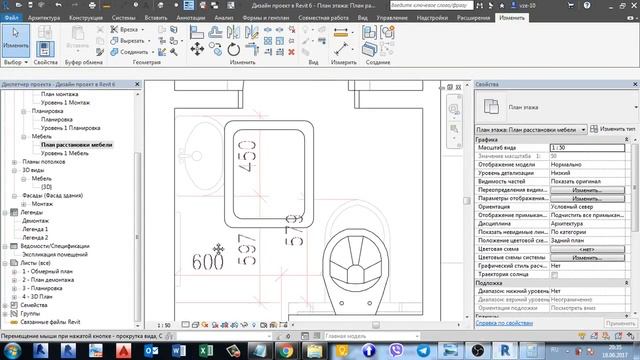This screenshot has height=360, width=640.
Task: Collapse the Подложка properties section
Action: tap(627, 283)
